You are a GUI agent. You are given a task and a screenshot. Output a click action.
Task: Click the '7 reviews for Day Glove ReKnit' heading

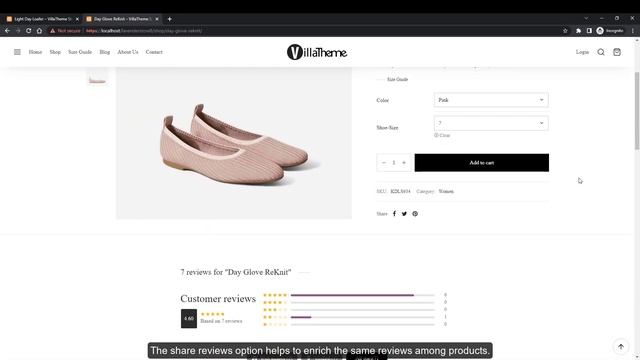click(x=236, y=272)
